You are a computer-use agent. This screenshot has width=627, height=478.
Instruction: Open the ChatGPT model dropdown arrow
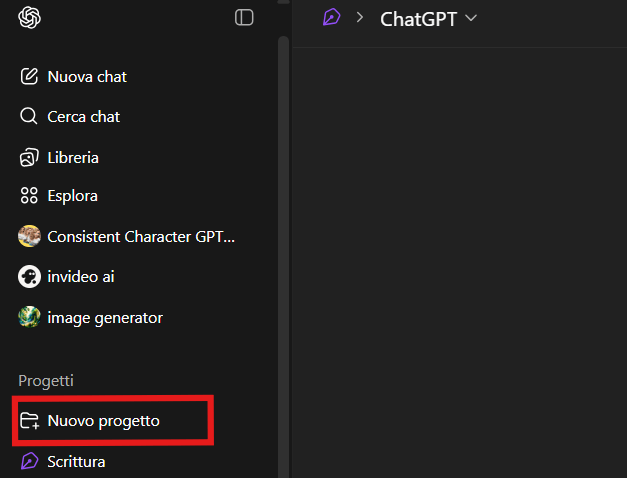[x=472, y=18]
